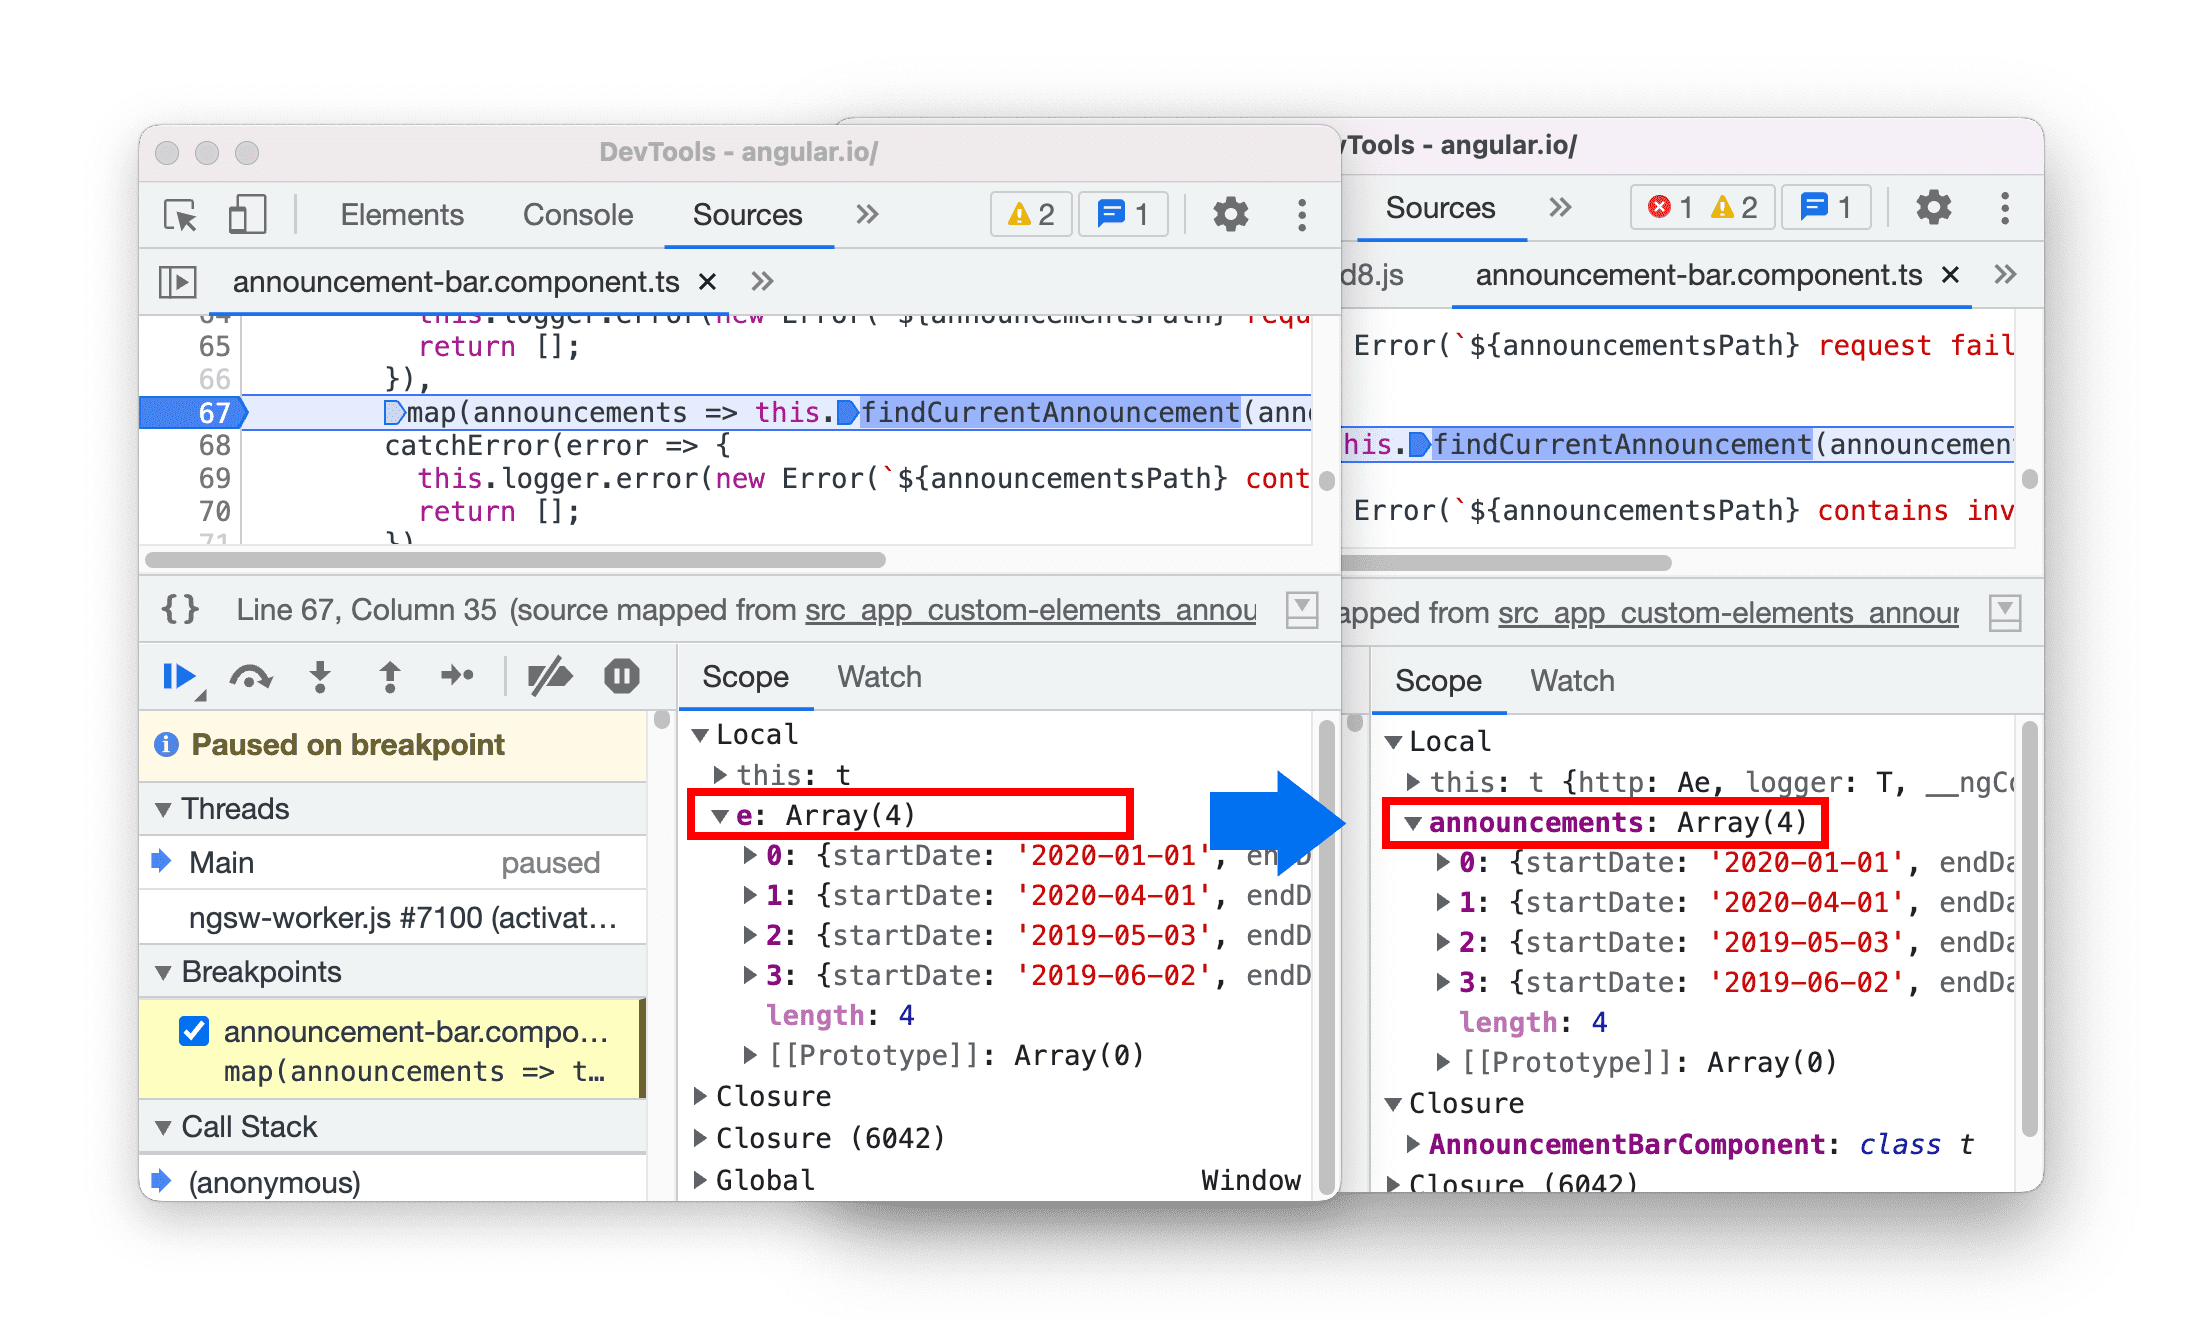
Task: Click the Step over next function call icon
Action: point(250,682)
